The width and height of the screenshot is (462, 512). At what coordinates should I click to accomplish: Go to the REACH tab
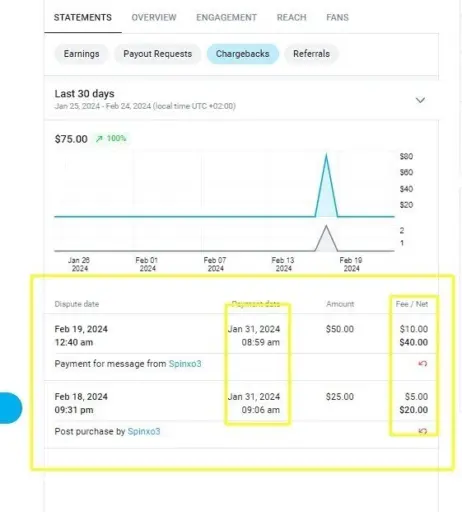click(291, 17)
